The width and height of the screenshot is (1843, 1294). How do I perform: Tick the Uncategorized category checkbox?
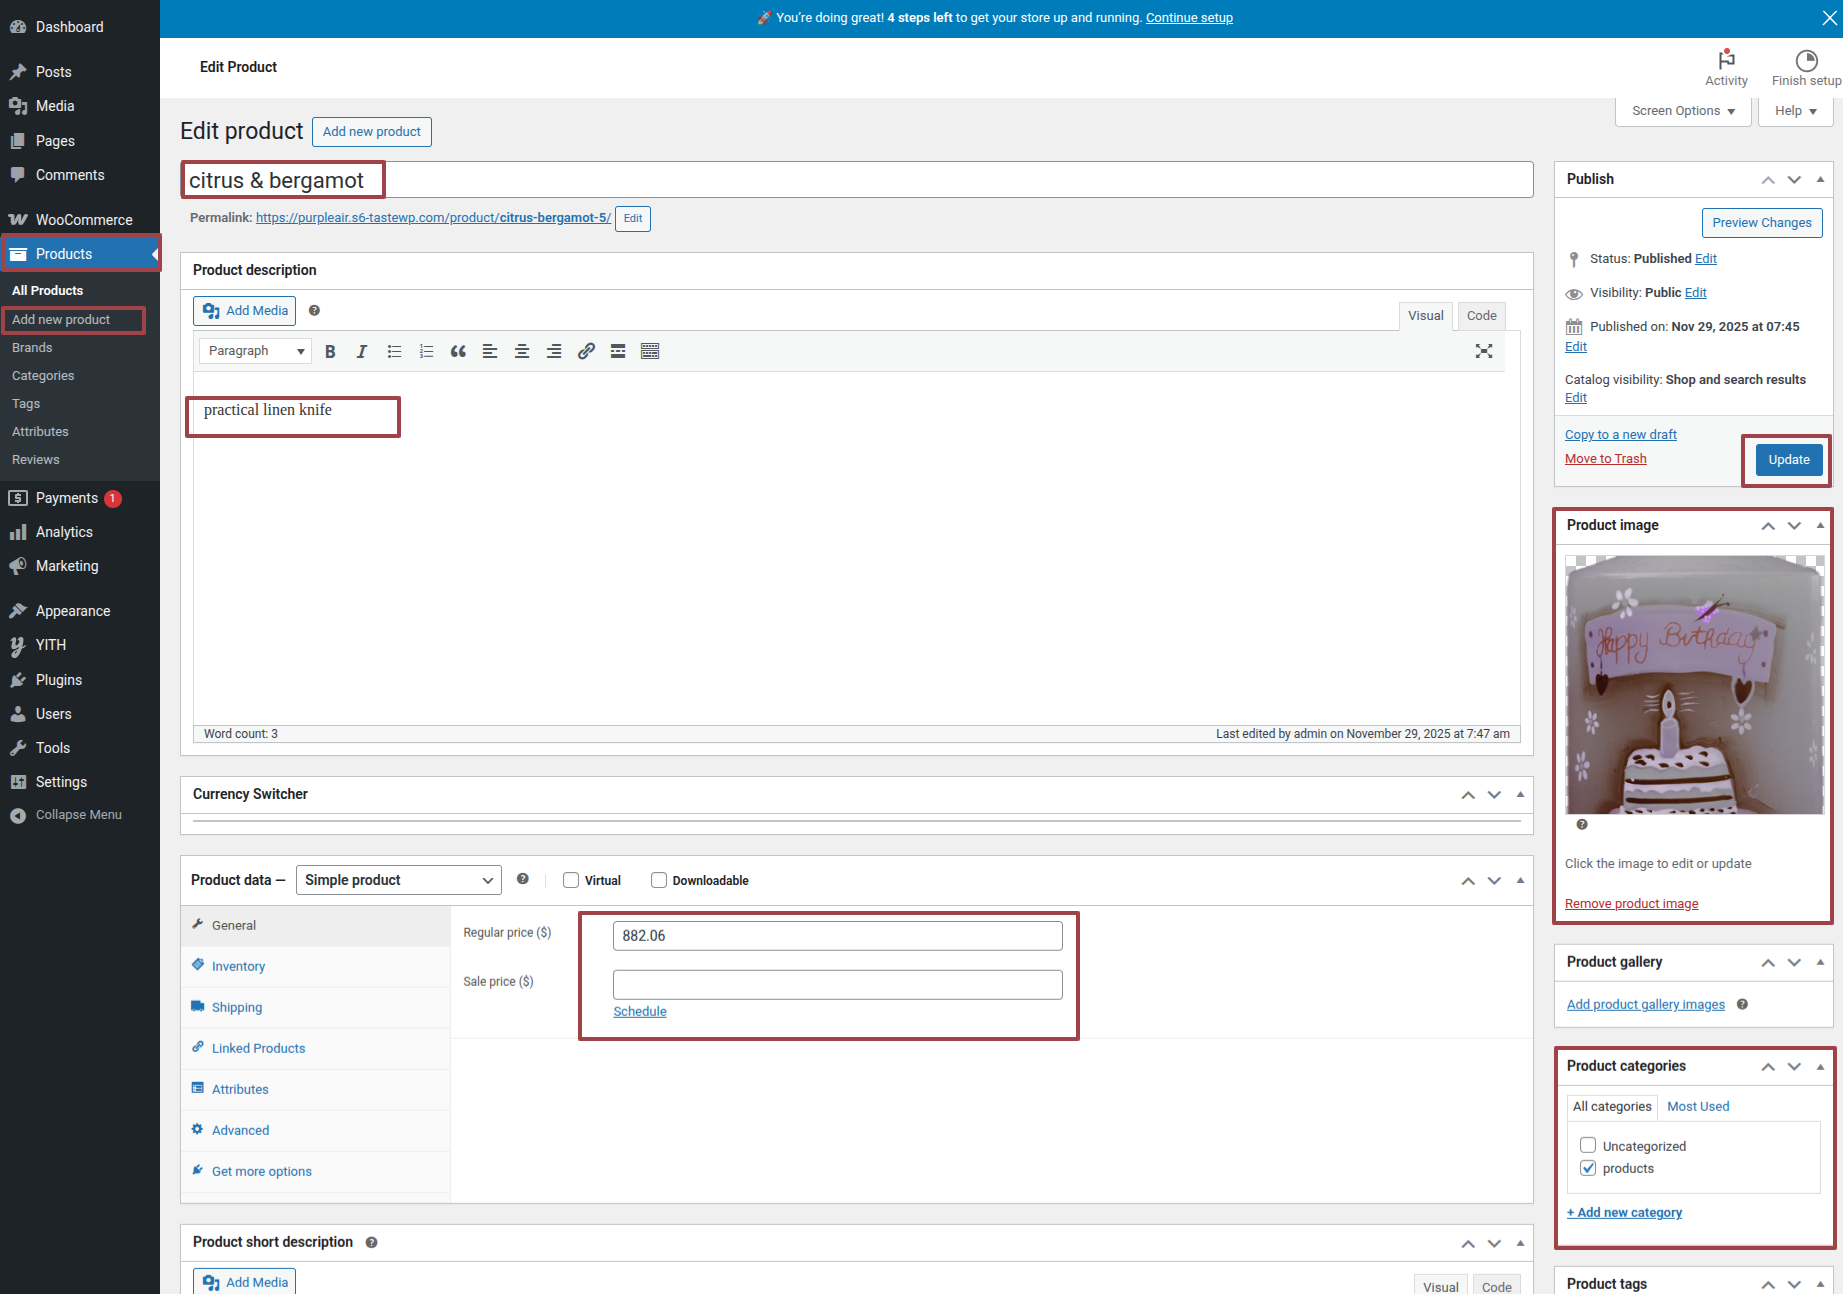point(1588,1145)
